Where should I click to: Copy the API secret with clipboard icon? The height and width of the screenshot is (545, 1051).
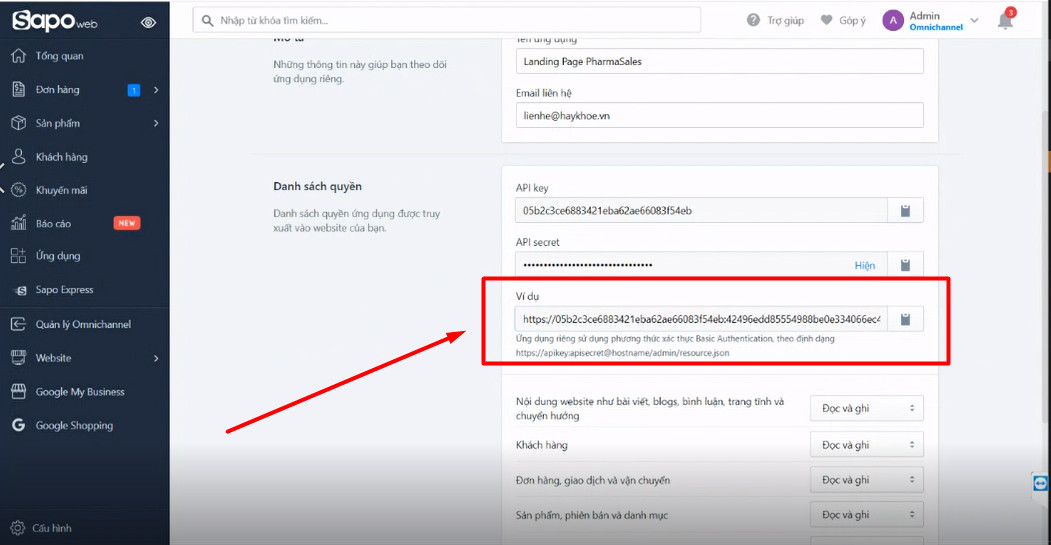click(x=905, y=265)
